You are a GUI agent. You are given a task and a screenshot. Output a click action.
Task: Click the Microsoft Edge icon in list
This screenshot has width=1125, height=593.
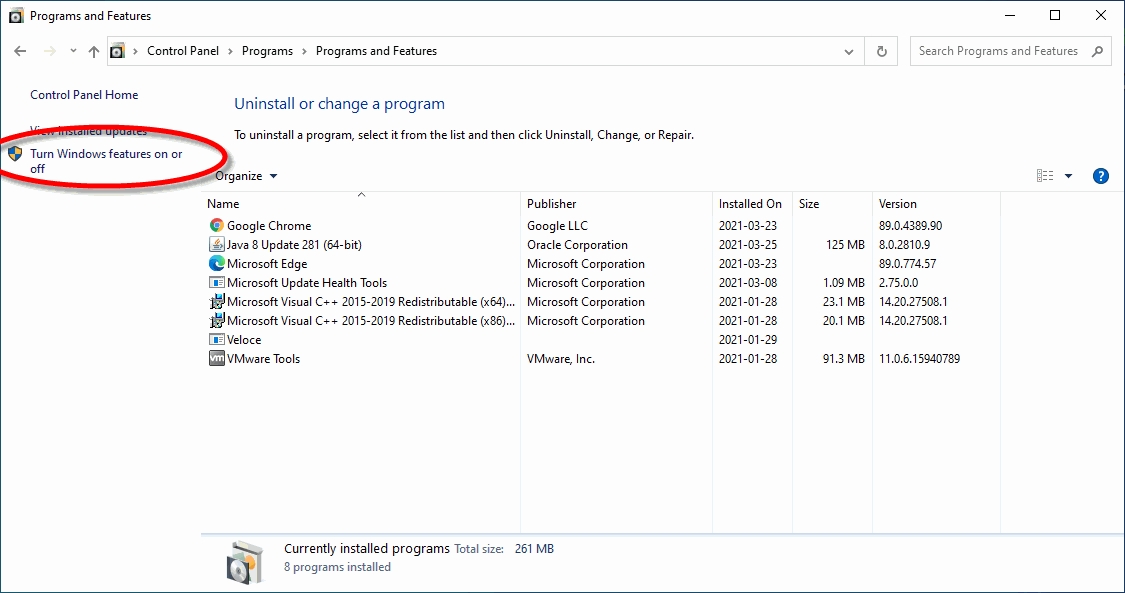tap(217, 264)
